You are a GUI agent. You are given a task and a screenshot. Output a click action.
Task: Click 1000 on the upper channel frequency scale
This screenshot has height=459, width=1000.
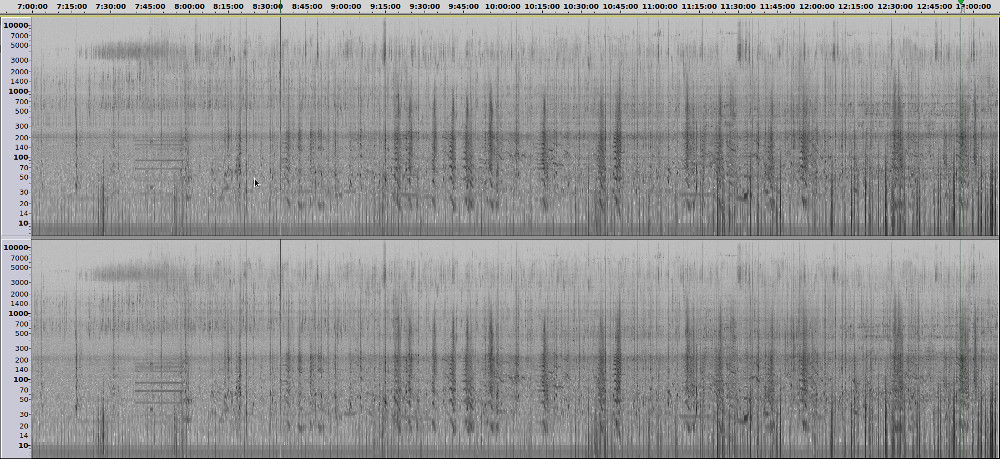coord(19,91)
